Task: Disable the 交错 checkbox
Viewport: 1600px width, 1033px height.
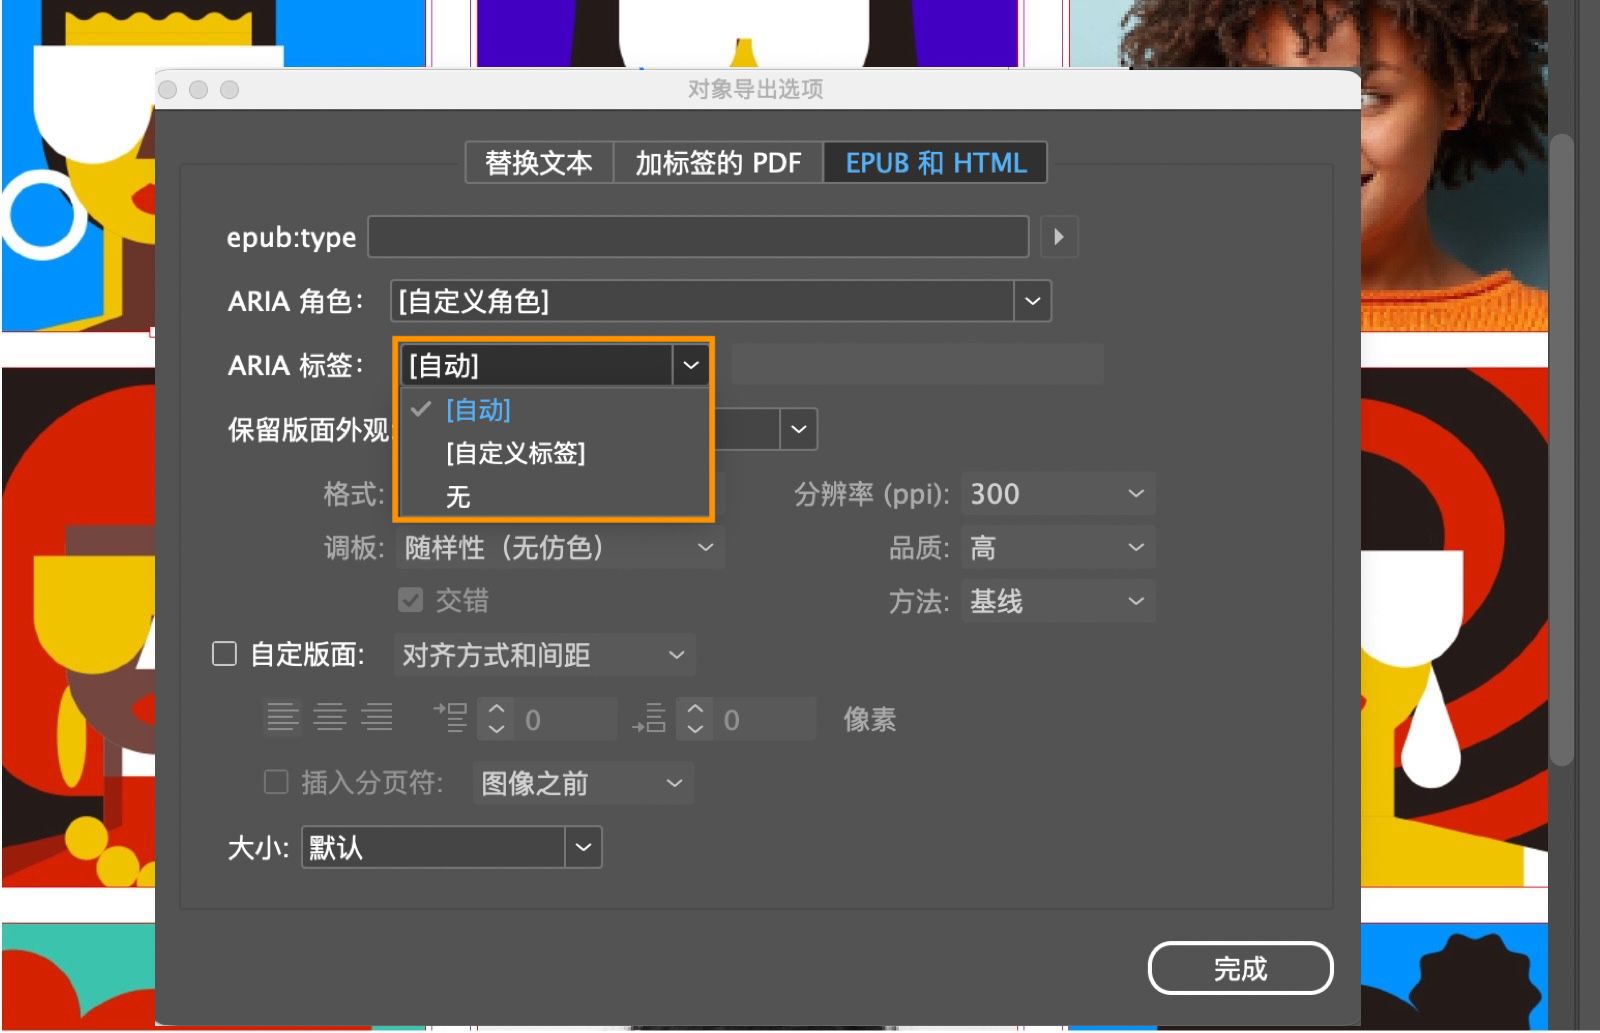Action: point(410,599)
